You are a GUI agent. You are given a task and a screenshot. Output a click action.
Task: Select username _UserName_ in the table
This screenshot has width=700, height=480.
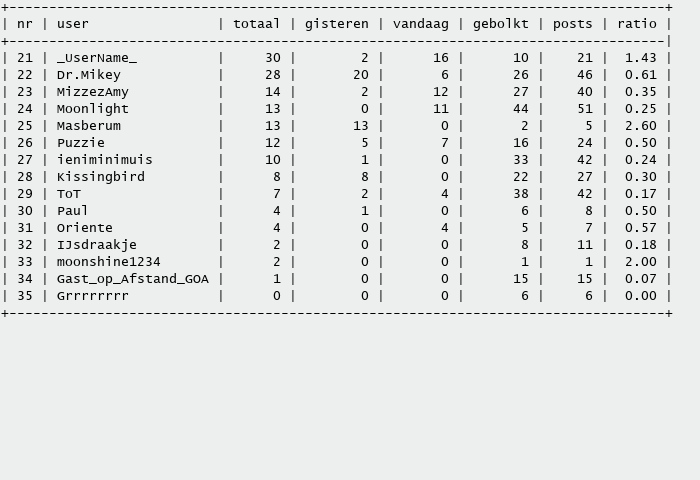pyautogui.click(x=96, y=58)
